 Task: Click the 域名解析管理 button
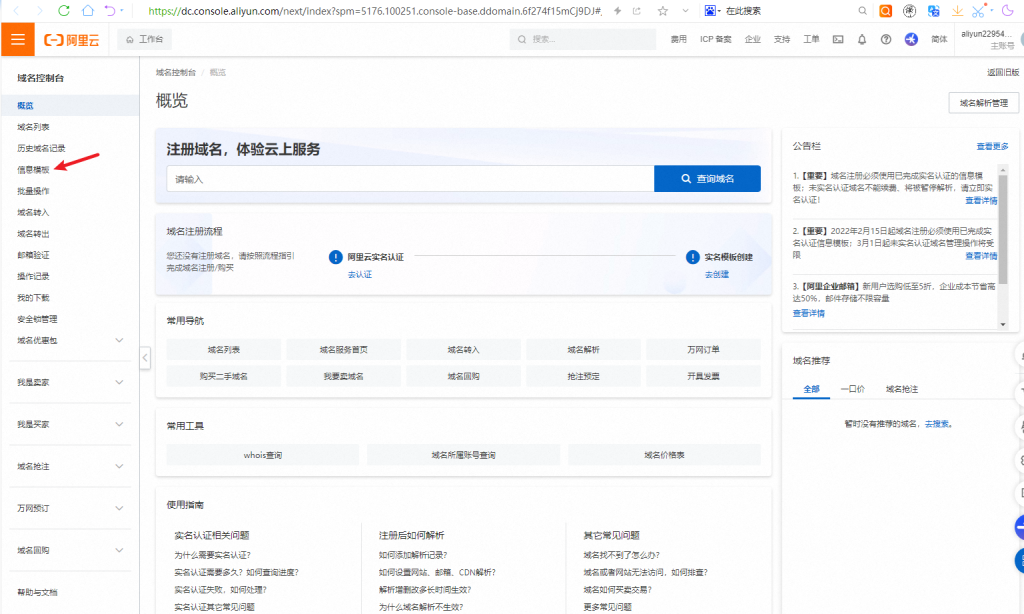pyautogui.click(x=983, y=103)
